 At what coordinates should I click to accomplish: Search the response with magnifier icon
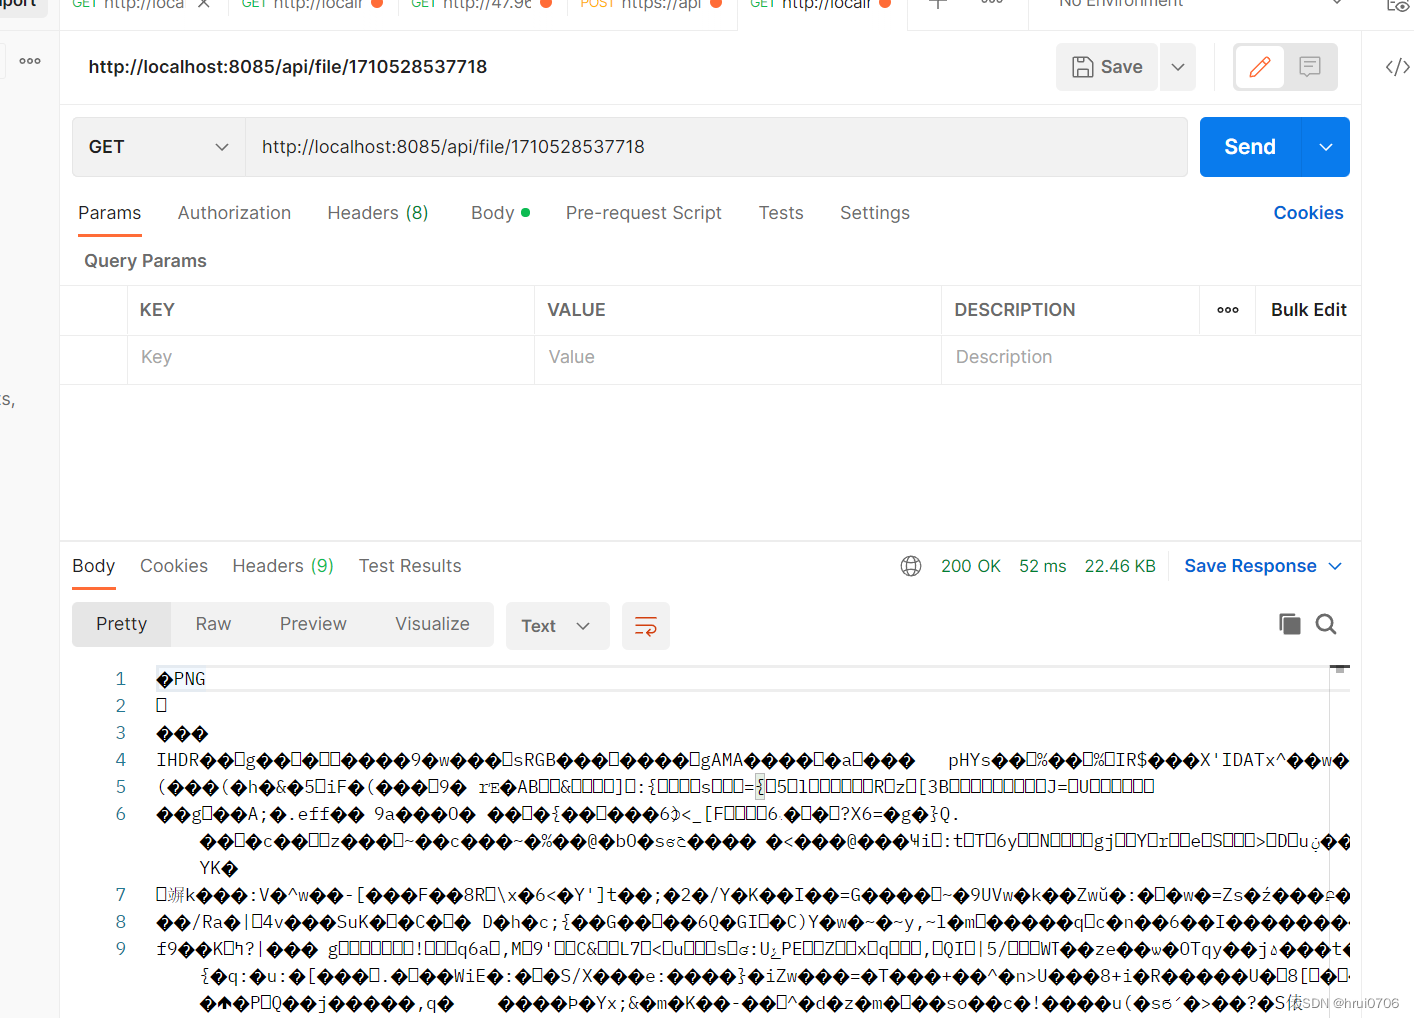[x=1326, y=624]
